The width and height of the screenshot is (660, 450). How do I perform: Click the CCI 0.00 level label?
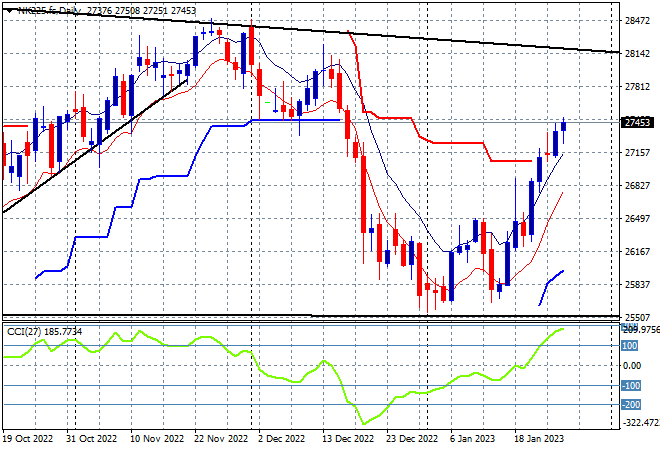pyautogui.click(x=632, y=365)
